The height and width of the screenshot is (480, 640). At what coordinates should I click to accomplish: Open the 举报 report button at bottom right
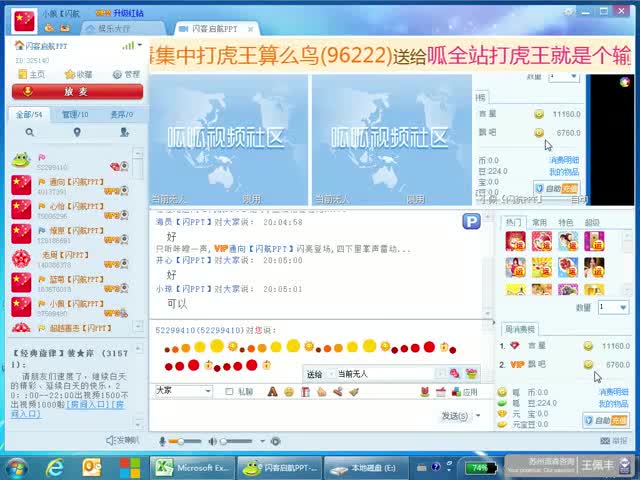(614, 440)
